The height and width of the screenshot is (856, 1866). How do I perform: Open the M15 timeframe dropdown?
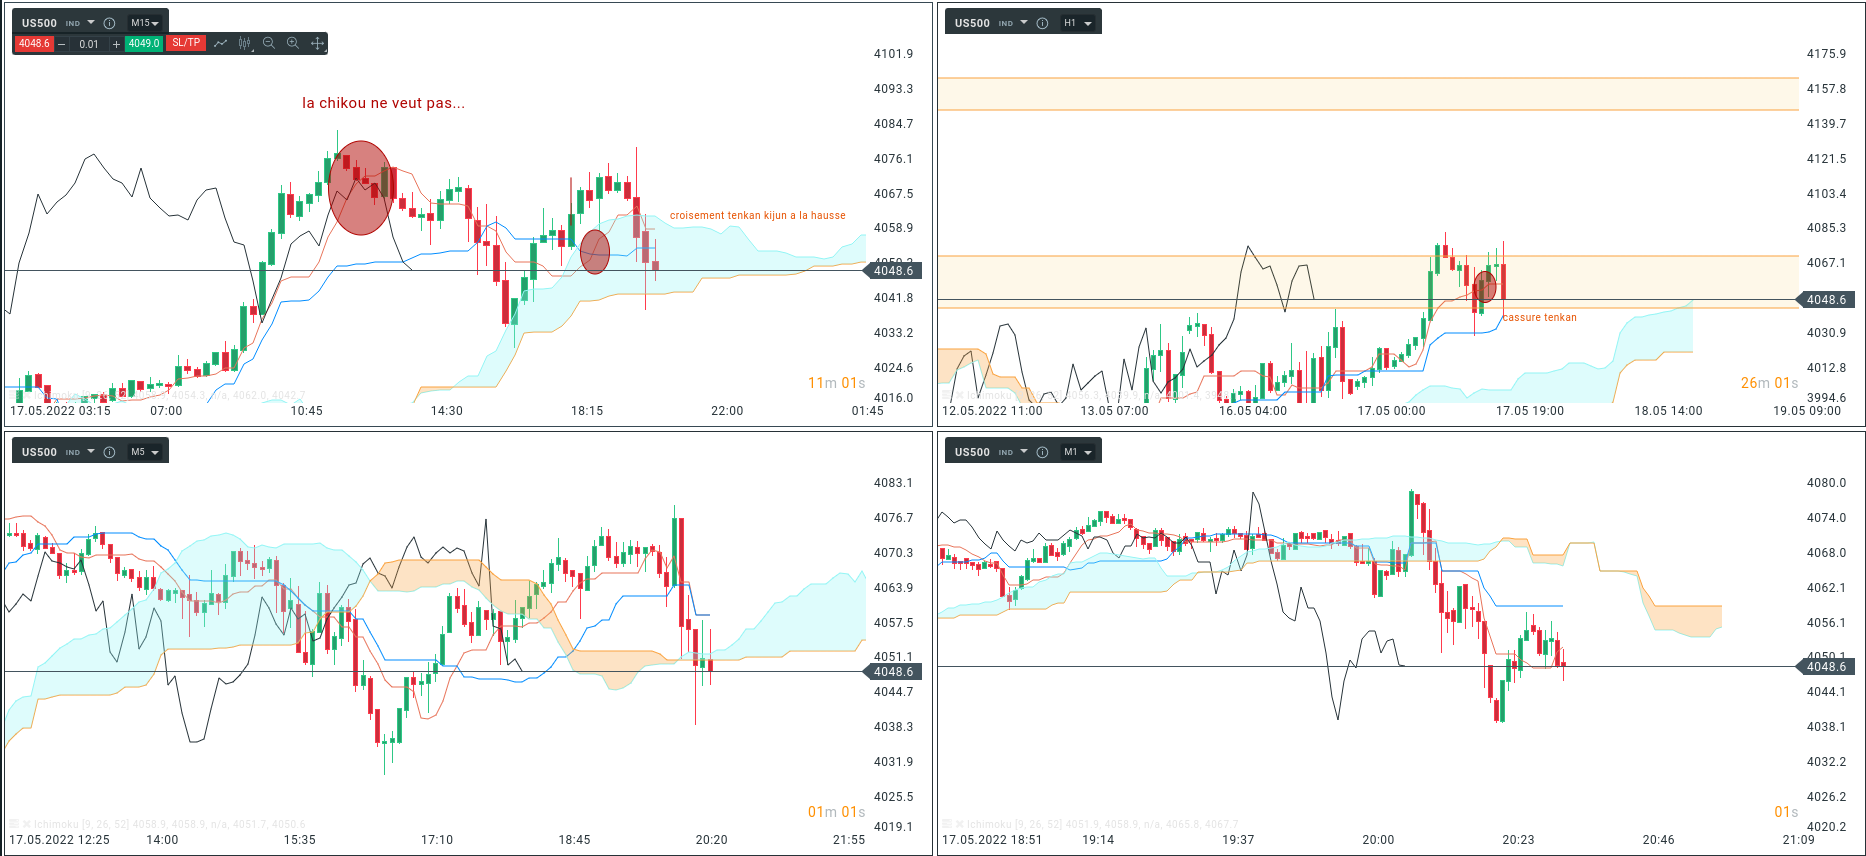click(145, 23)
